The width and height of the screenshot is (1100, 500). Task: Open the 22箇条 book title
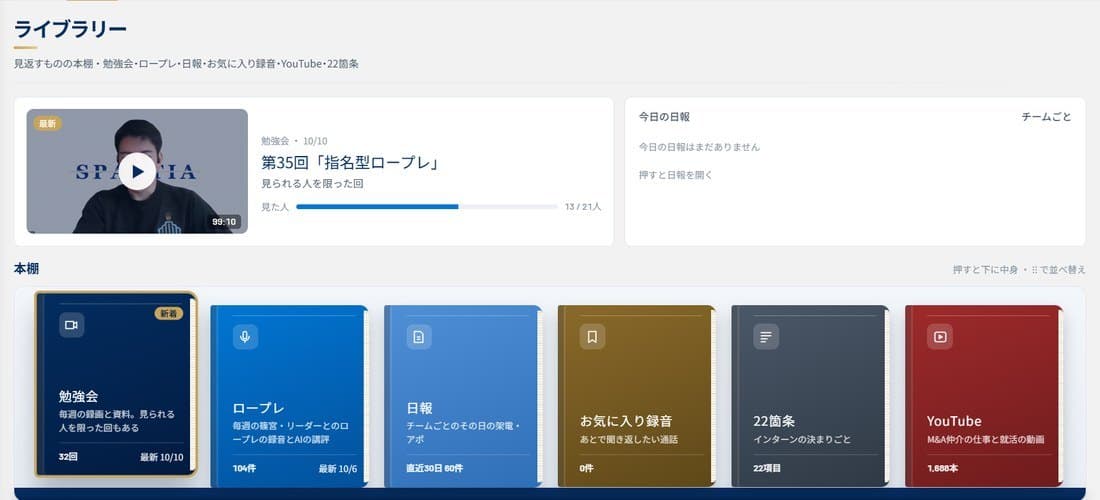coord(774,421)
